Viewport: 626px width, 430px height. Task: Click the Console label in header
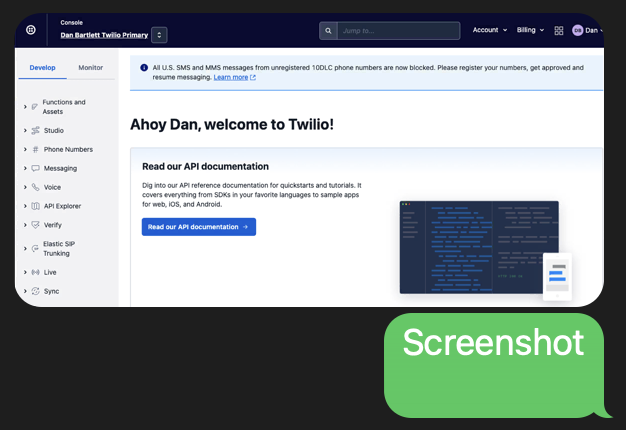71,23
